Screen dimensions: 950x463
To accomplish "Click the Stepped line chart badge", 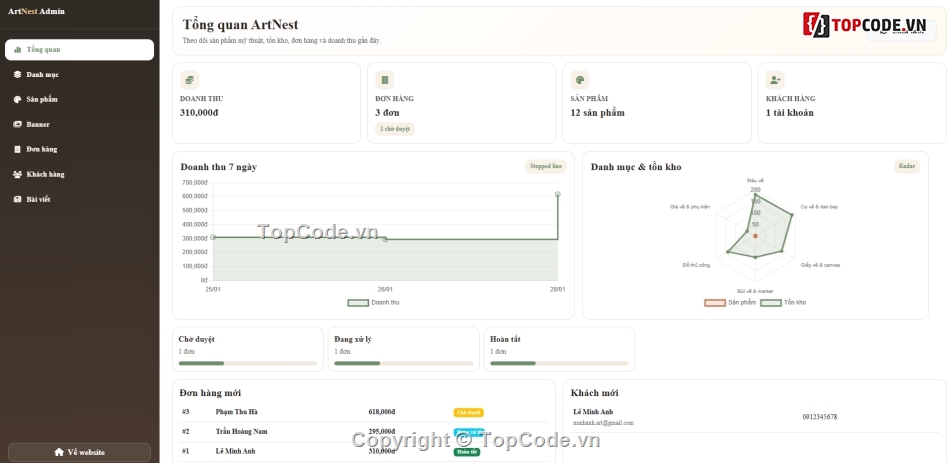I will (545, 167).
